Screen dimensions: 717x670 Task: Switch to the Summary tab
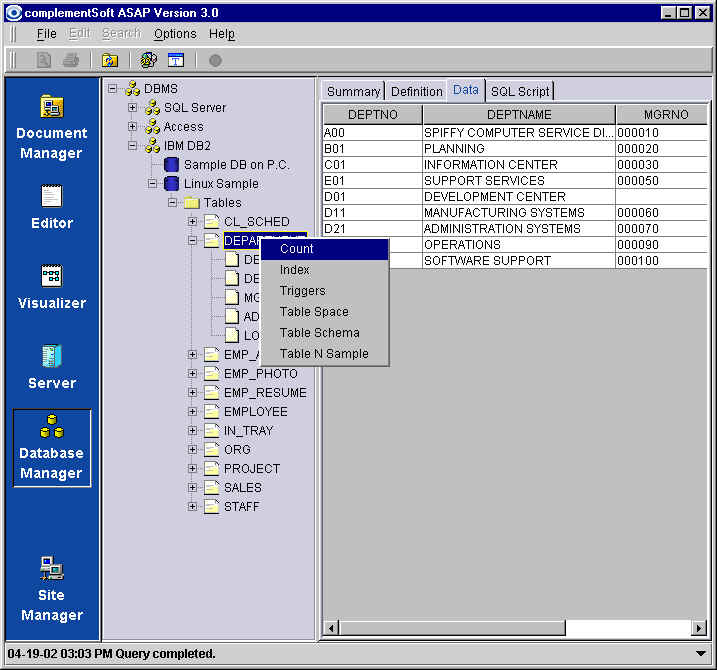point(353,91)
